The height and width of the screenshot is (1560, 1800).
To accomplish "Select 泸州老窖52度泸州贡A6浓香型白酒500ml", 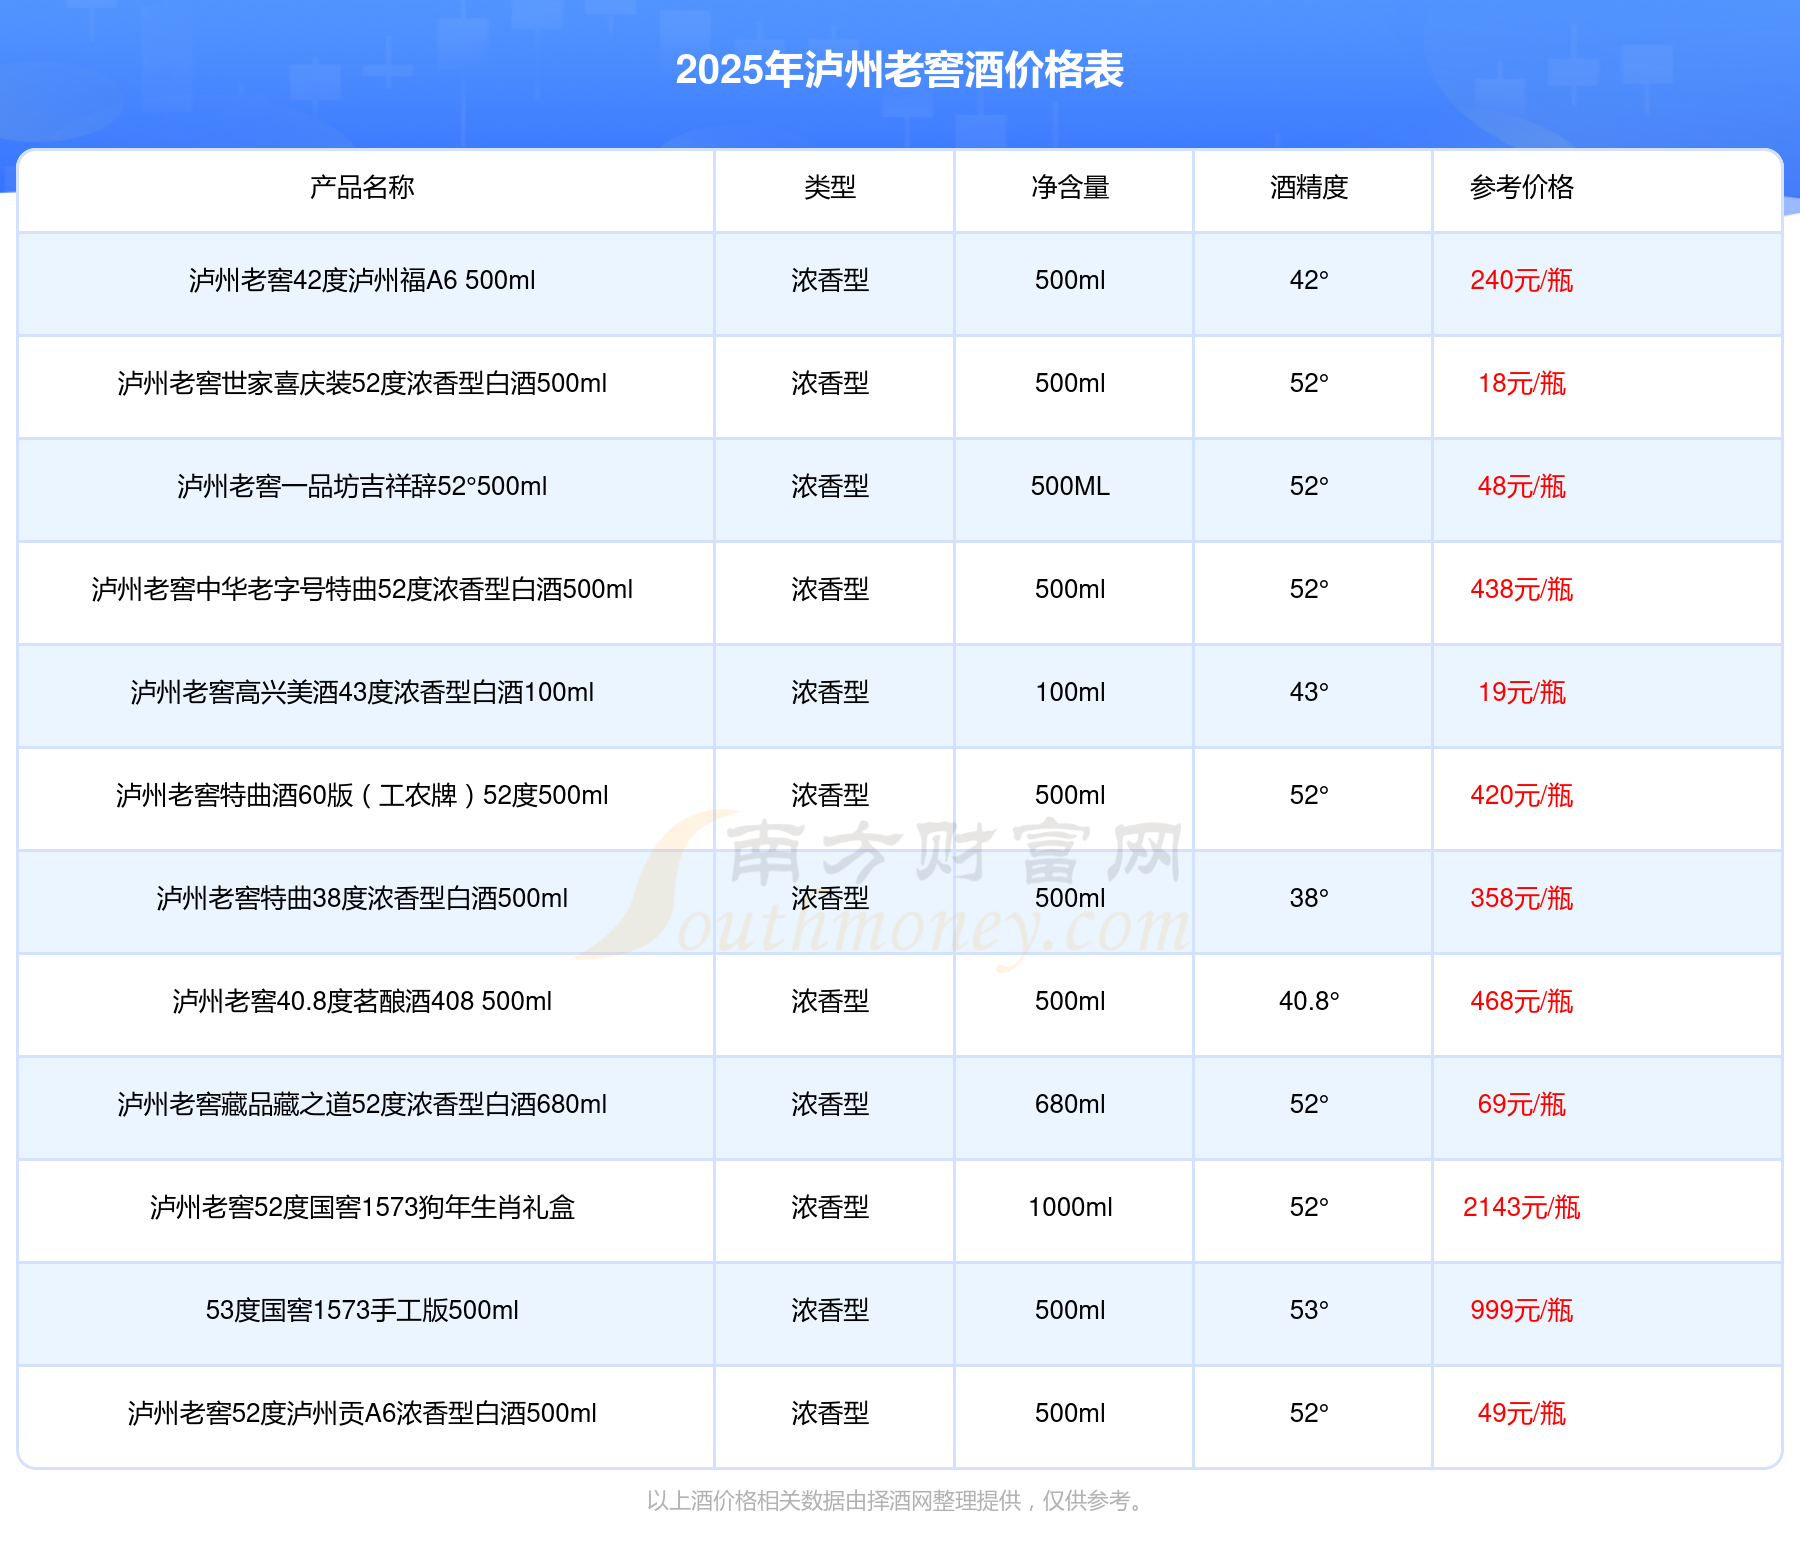I will (x=362, y=1413).
